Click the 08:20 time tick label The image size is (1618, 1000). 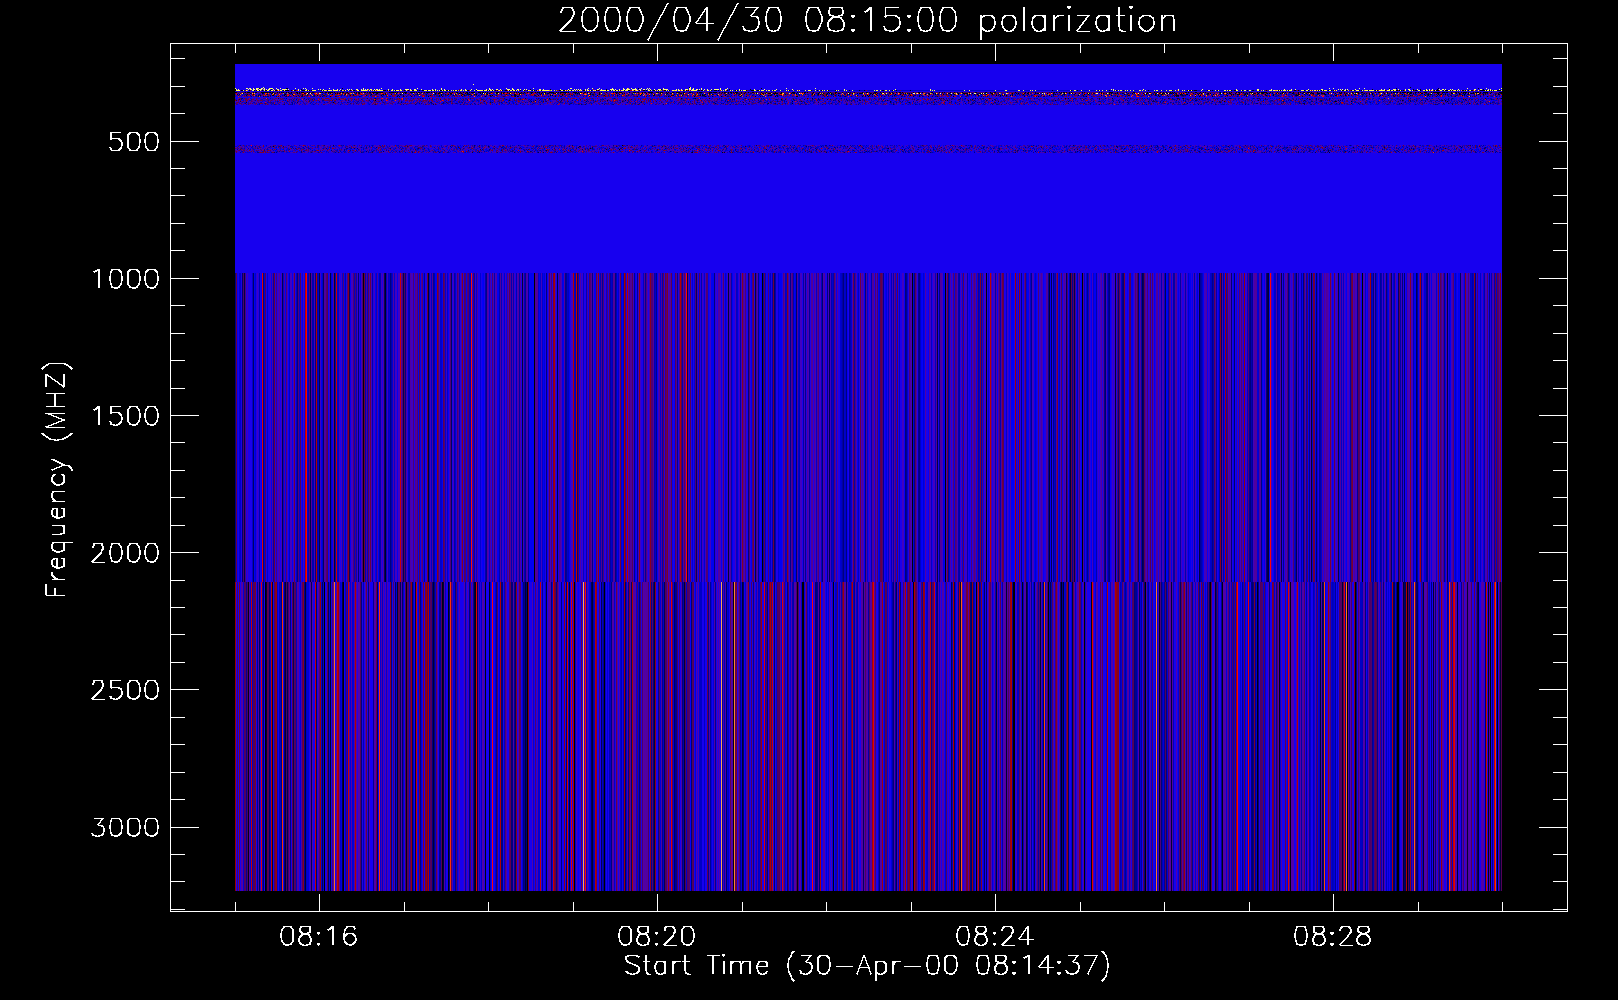656,937
